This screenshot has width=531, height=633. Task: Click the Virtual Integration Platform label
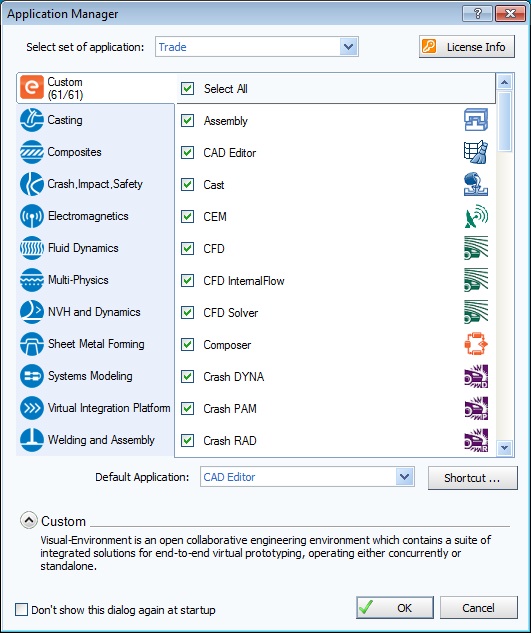[x=109, y=408]
